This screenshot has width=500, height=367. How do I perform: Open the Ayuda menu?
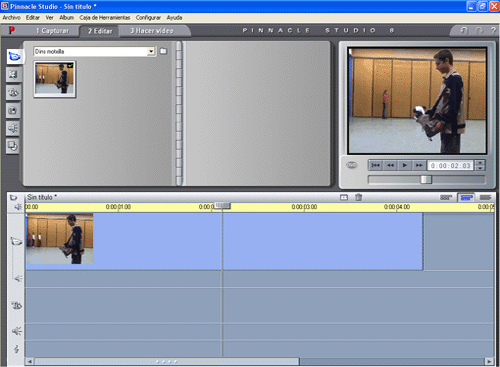(x=174, y=18)
